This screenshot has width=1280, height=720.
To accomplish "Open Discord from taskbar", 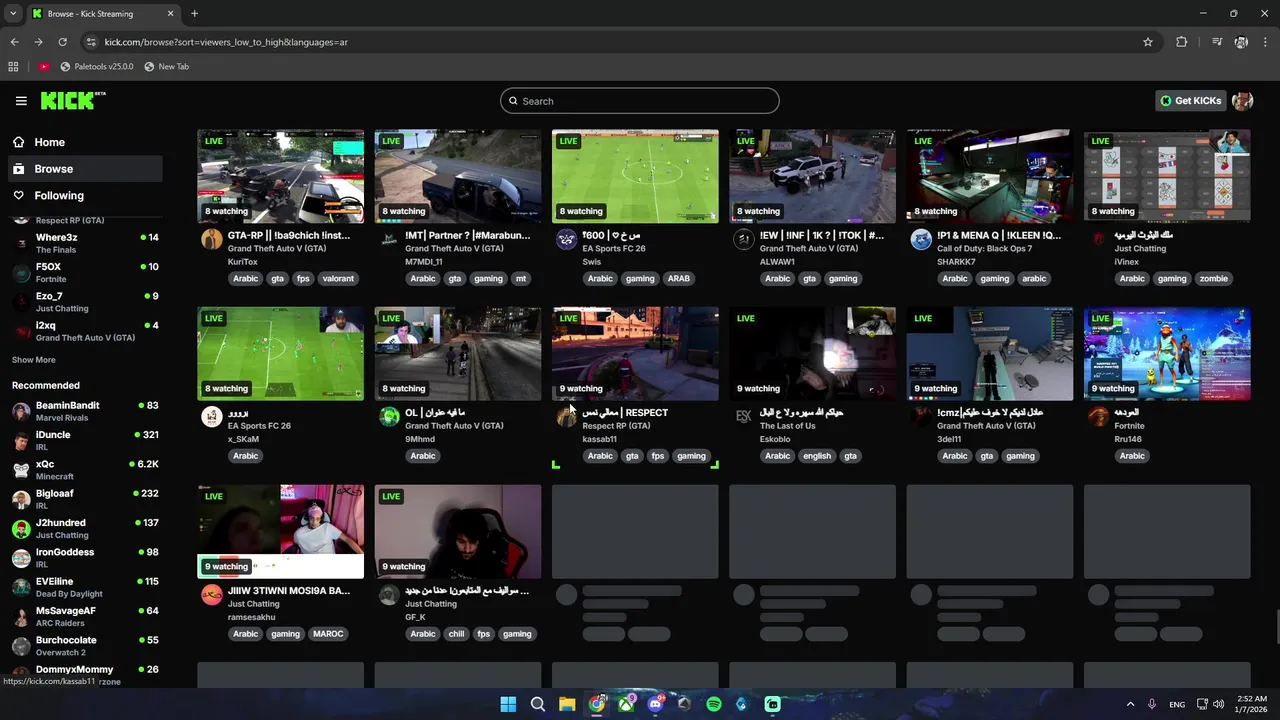I will click(x=655, y=704).
